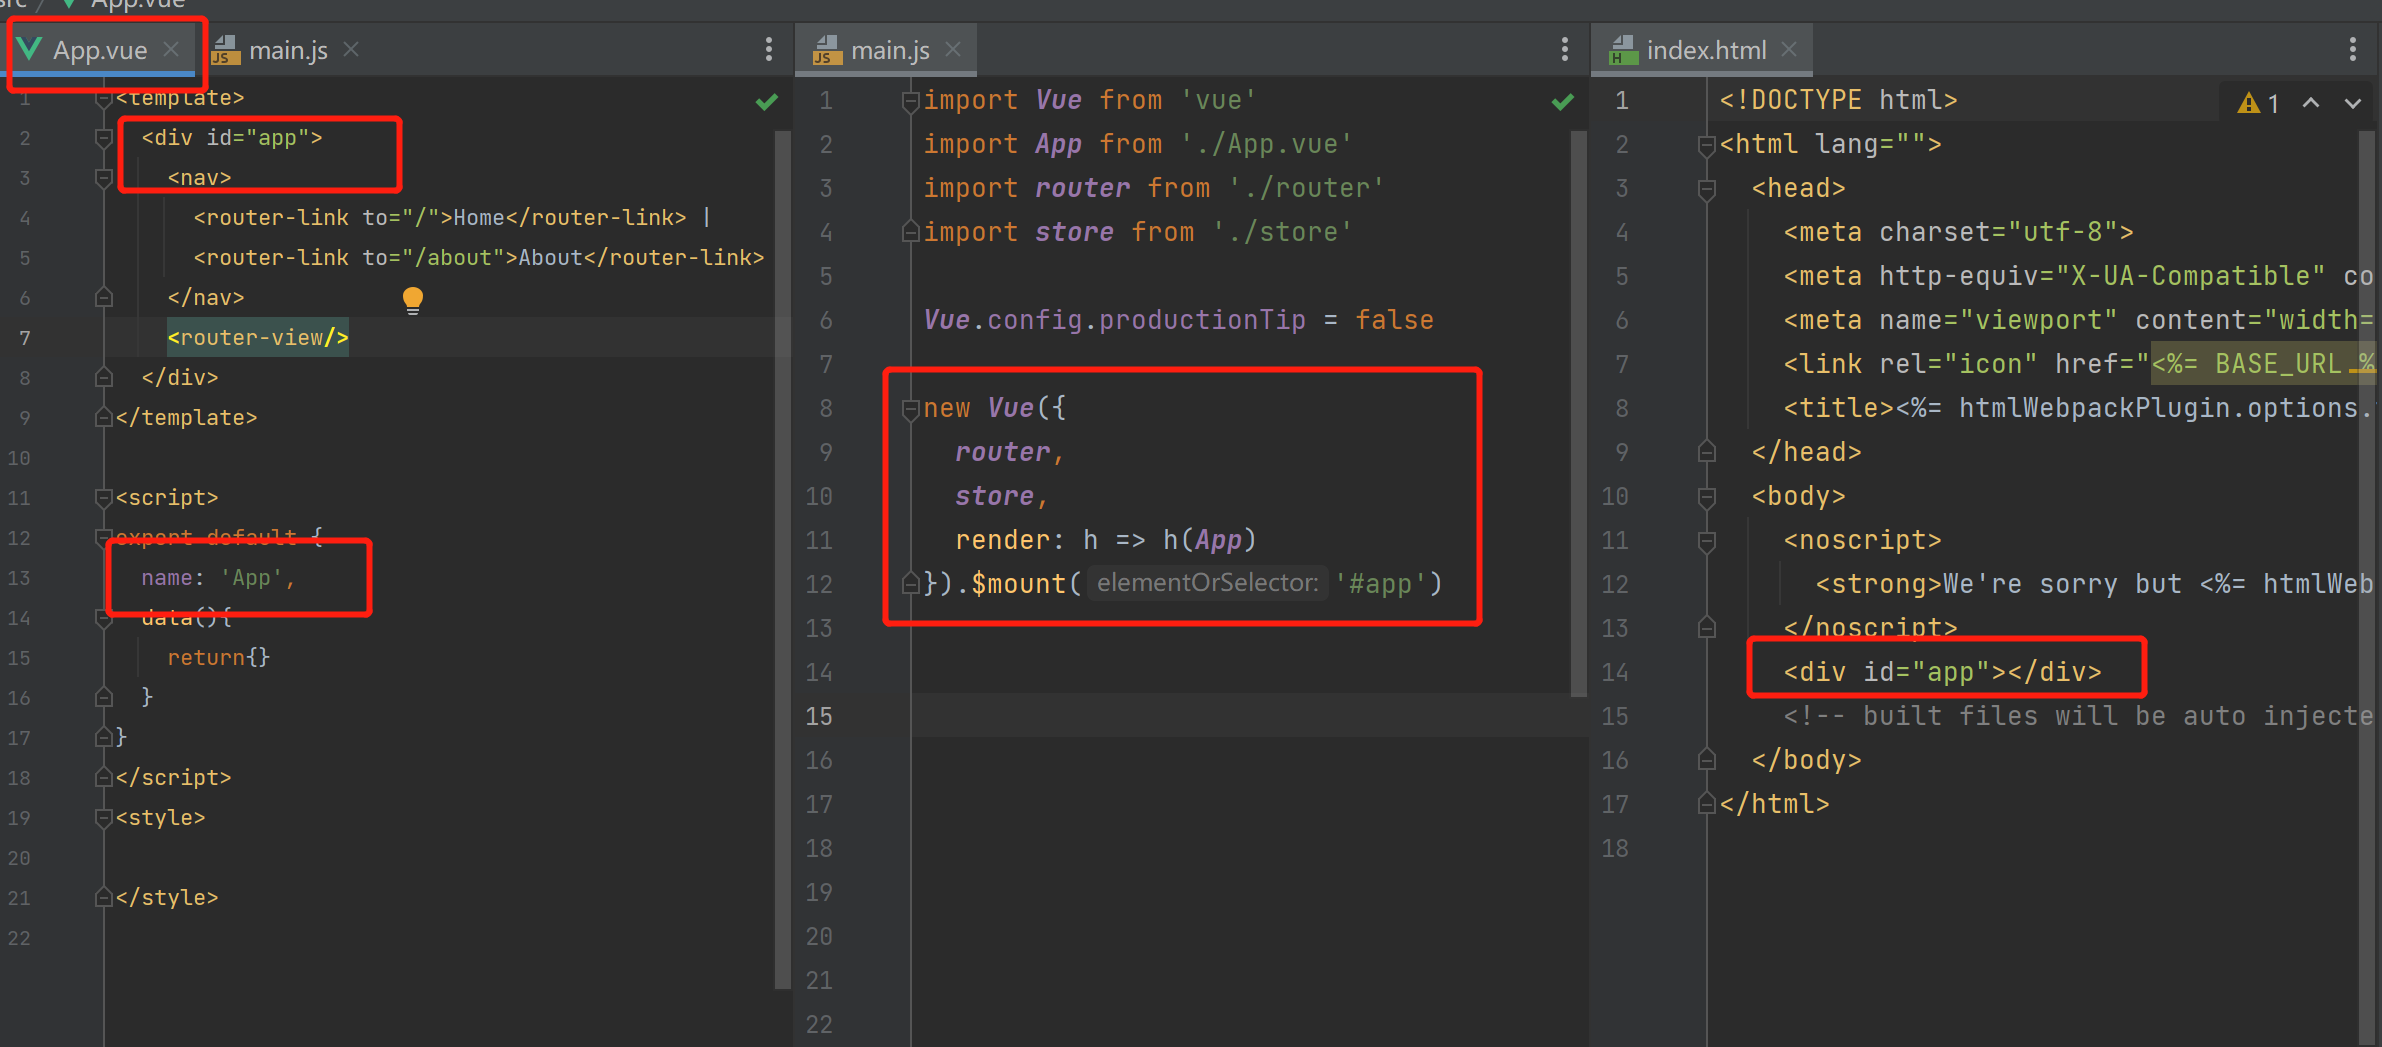Close main.js tab in middle editor pane
Screen dimensions: 2382x1047
953,49
